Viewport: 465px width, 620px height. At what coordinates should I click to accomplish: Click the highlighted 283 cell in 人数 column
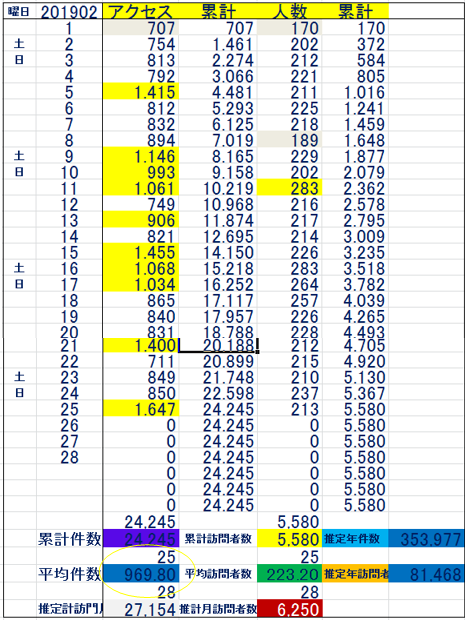click(289, 187)
